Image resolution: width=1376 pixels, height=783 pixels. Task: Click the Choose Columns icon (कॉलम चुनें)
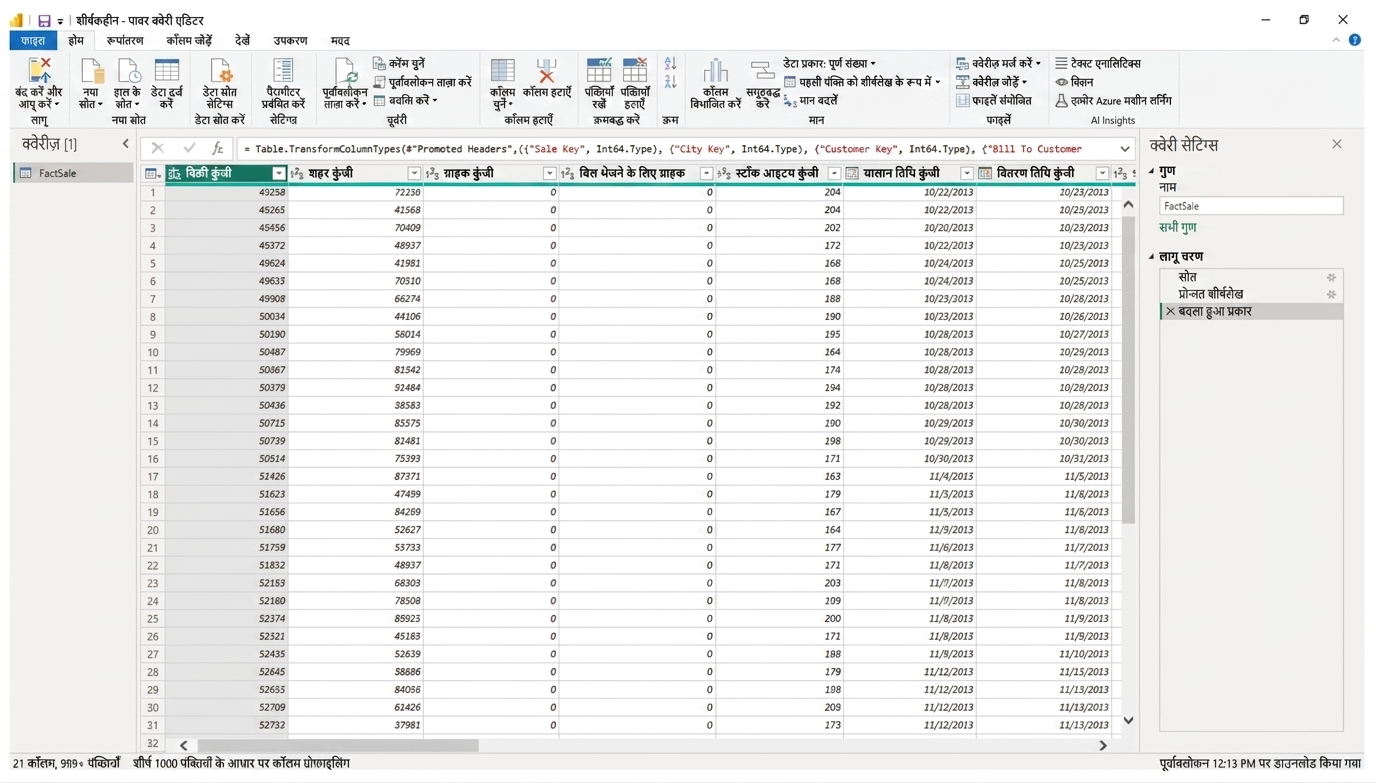pyautogui.click(x=502, y=71)
